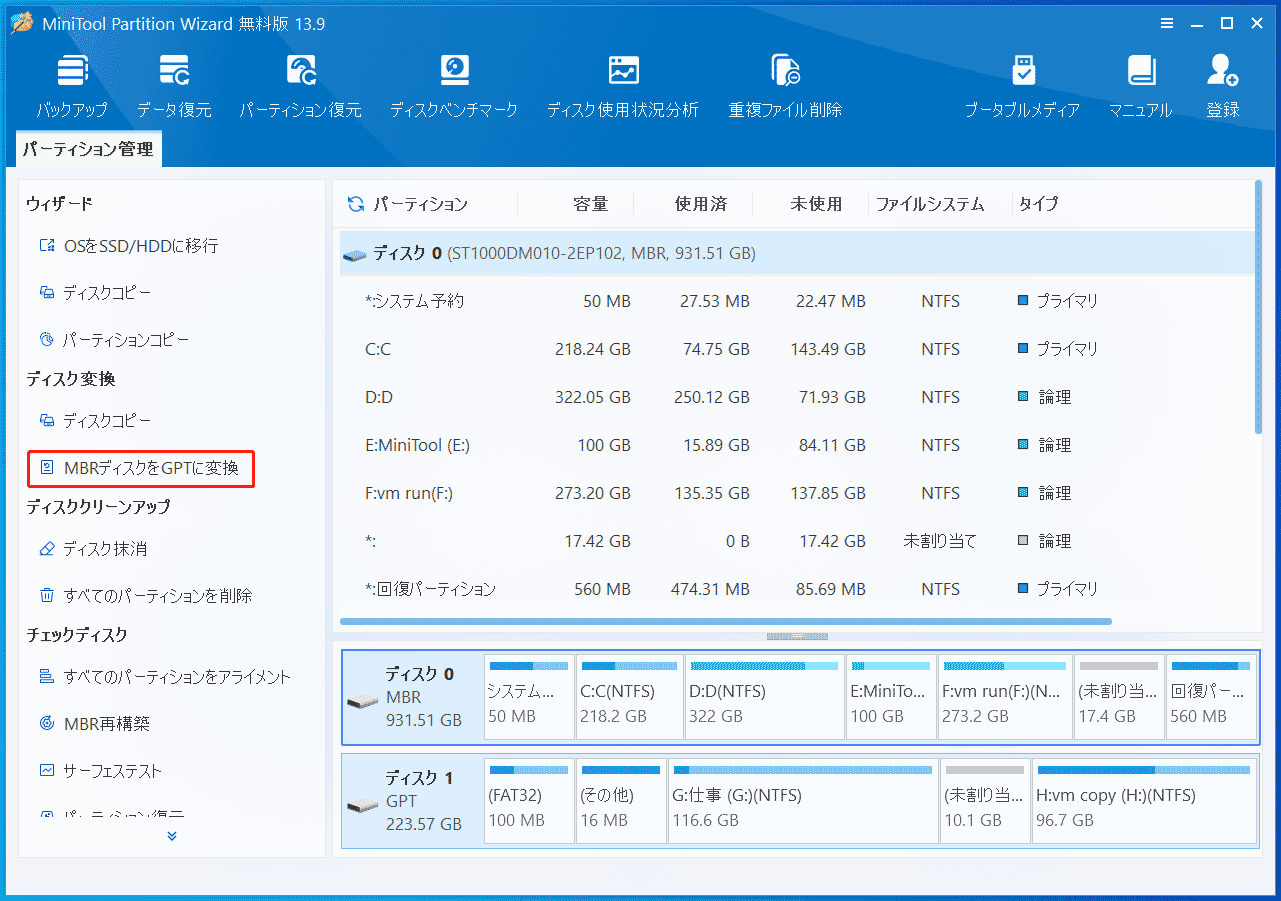This screenshot has width=1281, height=901.
Task: Create ブータブルメディア bootable media
Action: click(1022, 86)
